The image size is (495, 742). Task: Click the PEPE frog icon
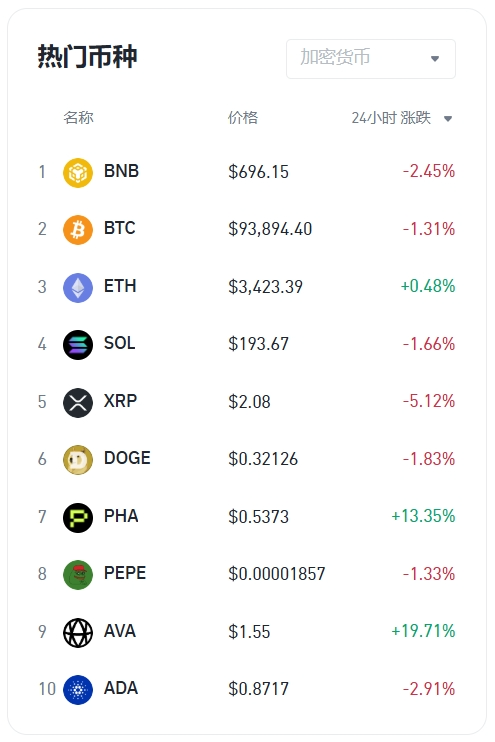78,575
